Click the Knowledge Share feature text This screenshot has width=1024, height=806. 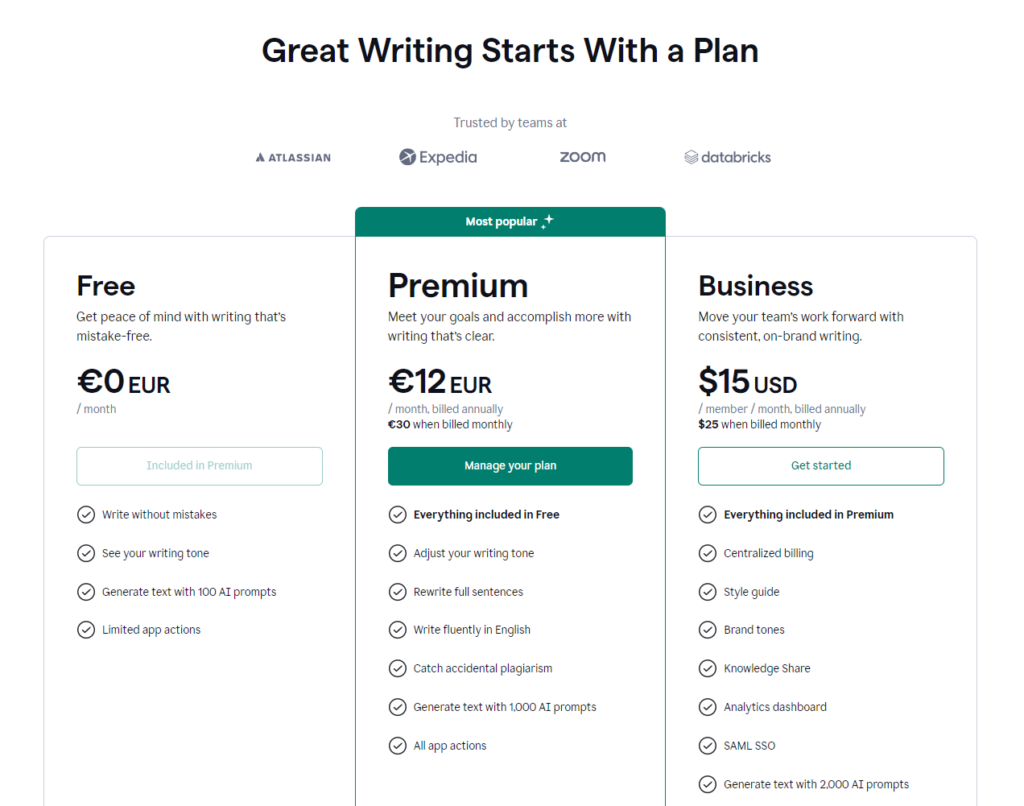pos(767,668)
